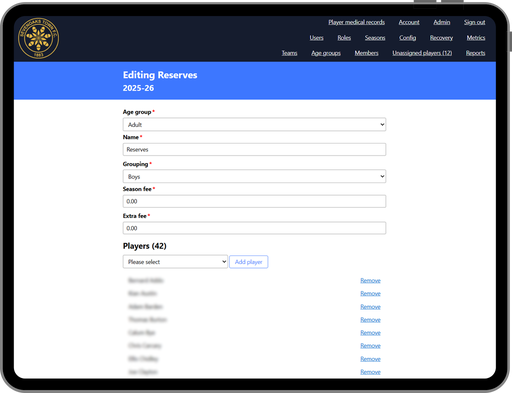Expand the Age group dropdown showing Adult
The height and width of the screenshot is (393, 512).
tap(254, 124)
